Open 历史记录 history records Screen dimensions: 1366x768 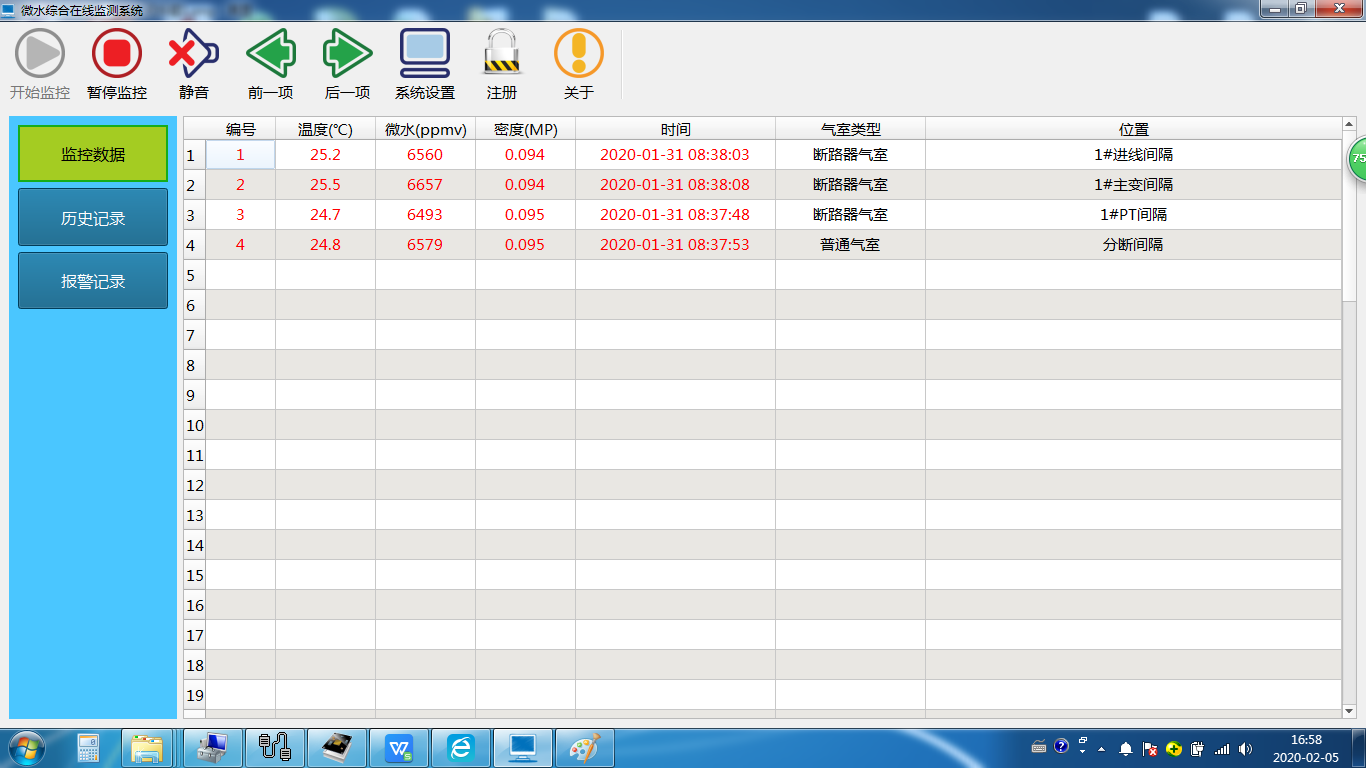coord(93,217)
